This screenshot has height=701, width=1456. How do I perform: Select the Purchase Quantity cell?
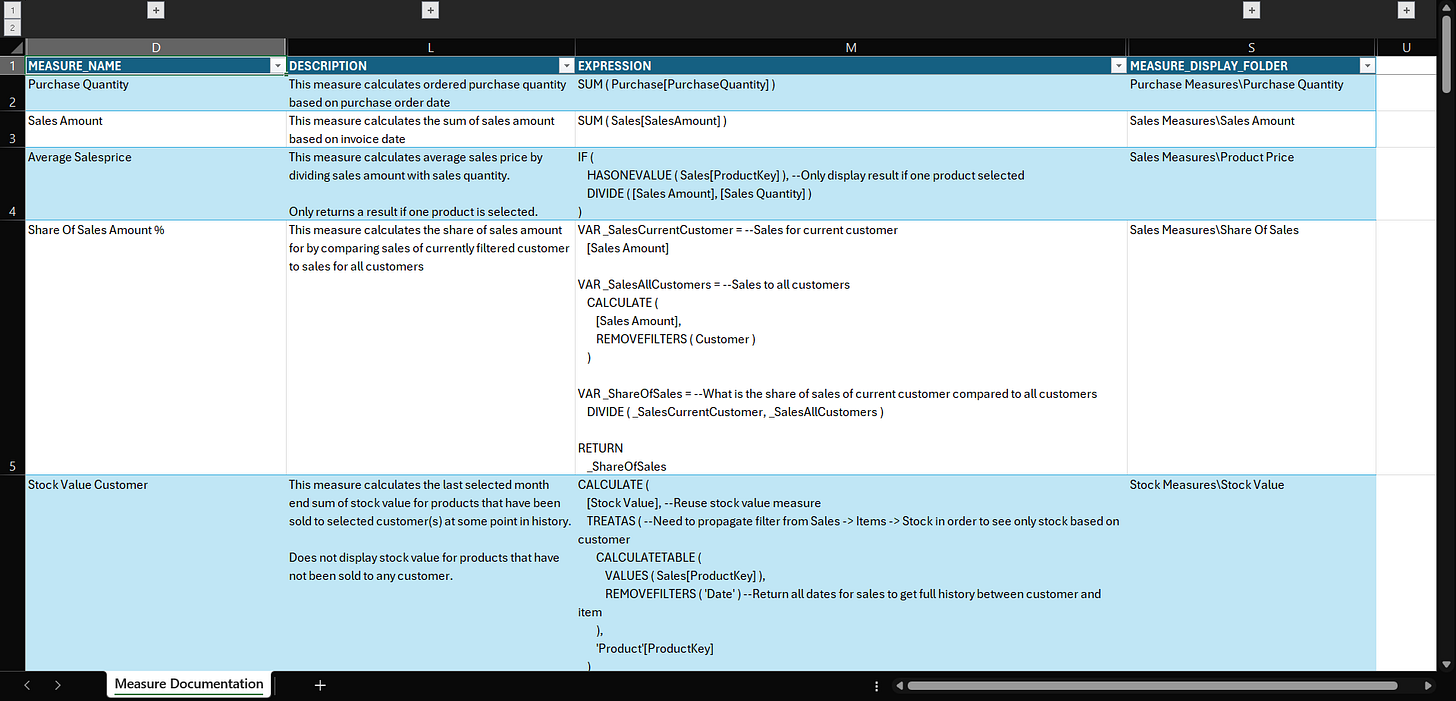pyautogui.click(x=156, y=93)
